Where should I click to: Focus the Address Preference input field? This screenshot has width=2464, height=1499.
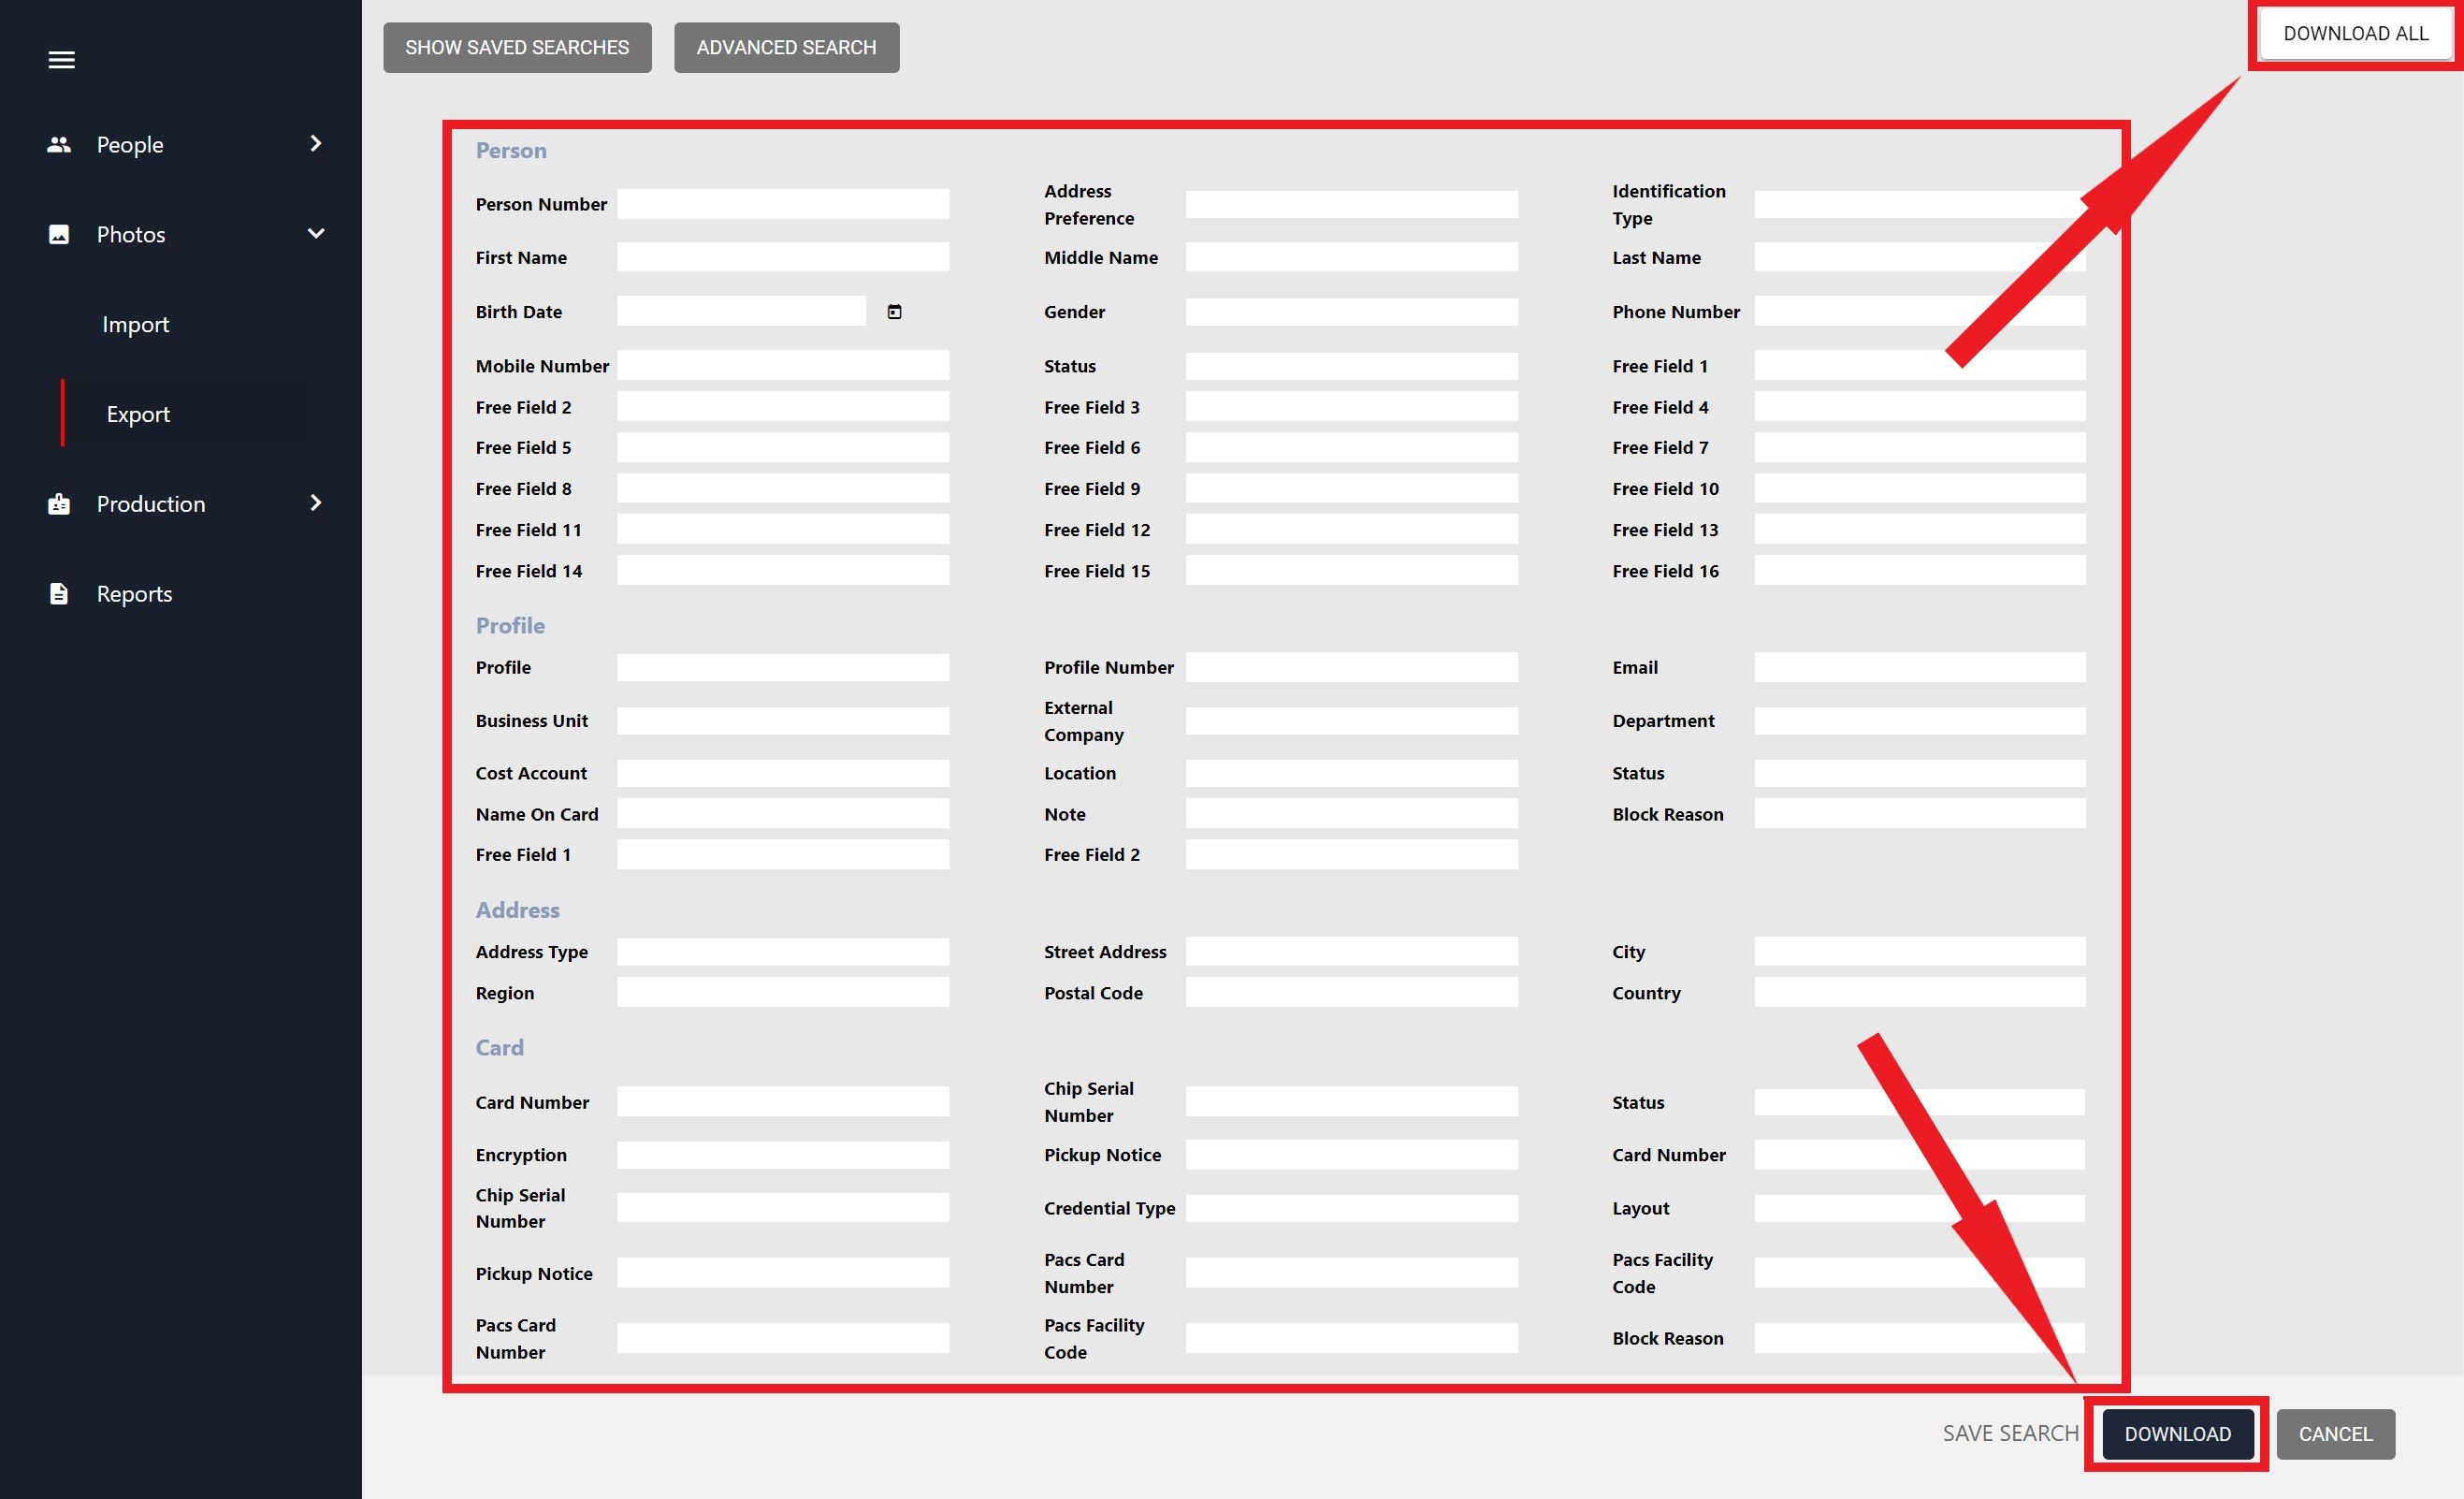[1351, 205]
